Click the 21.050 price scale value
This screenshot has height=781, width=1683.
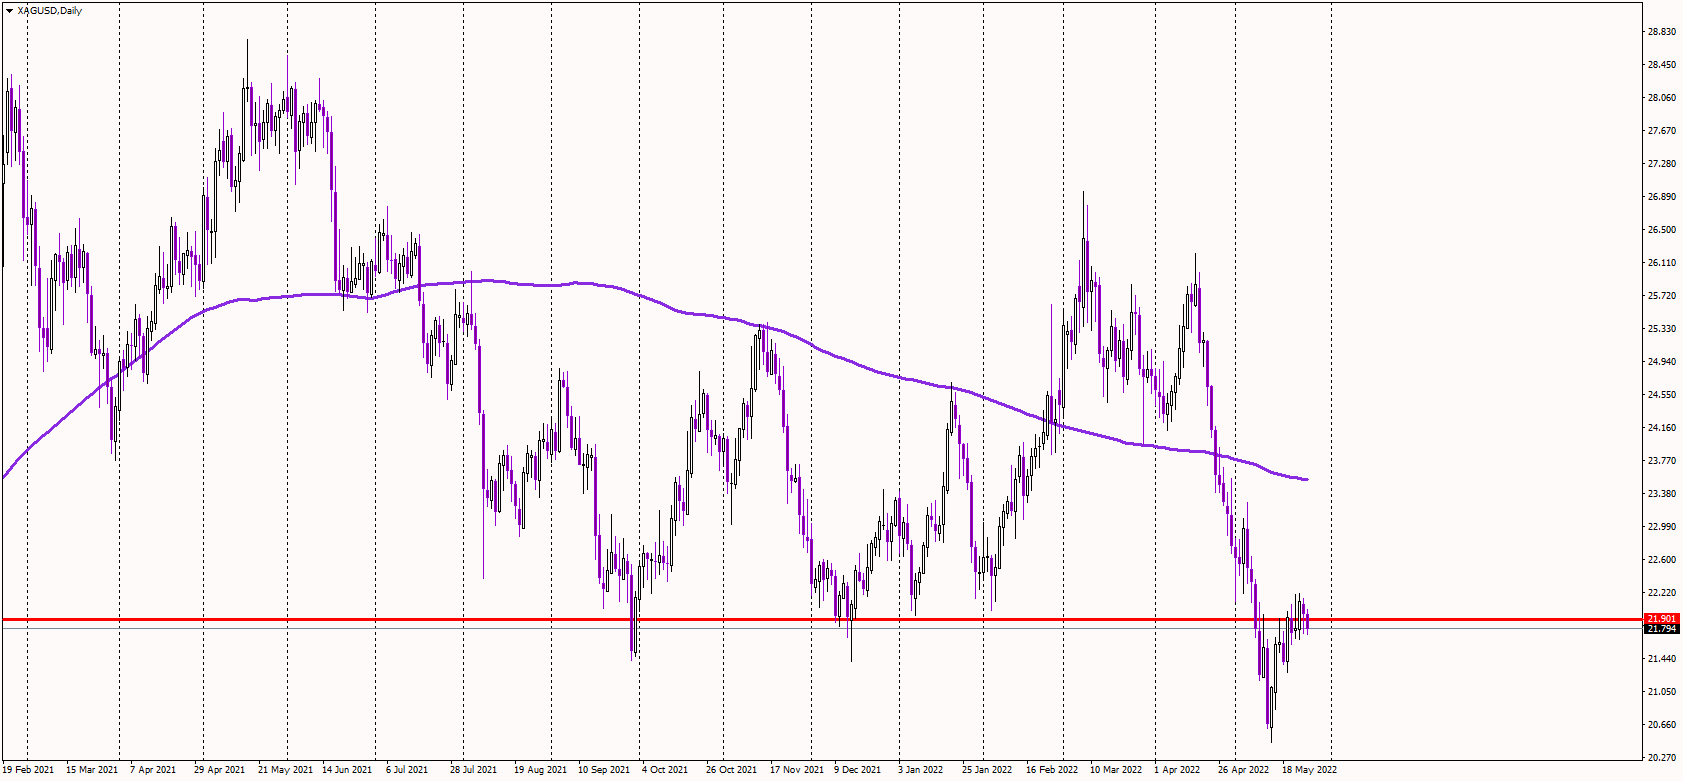coord(1662,692)
